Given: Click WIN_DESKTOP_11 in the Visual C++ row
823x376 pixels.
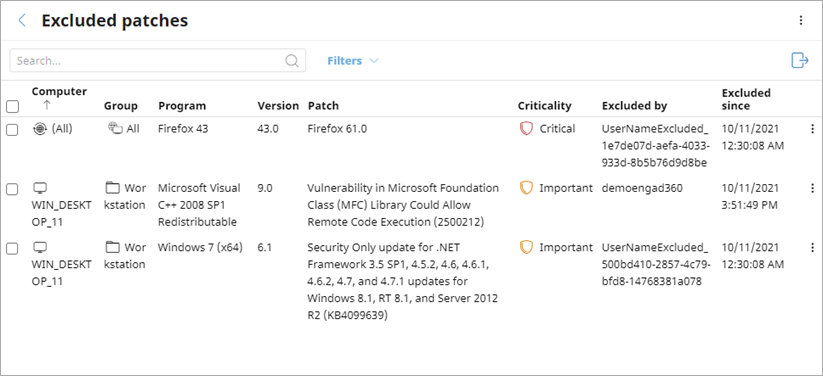Looking at the screenshot, I should click(61, 213).
